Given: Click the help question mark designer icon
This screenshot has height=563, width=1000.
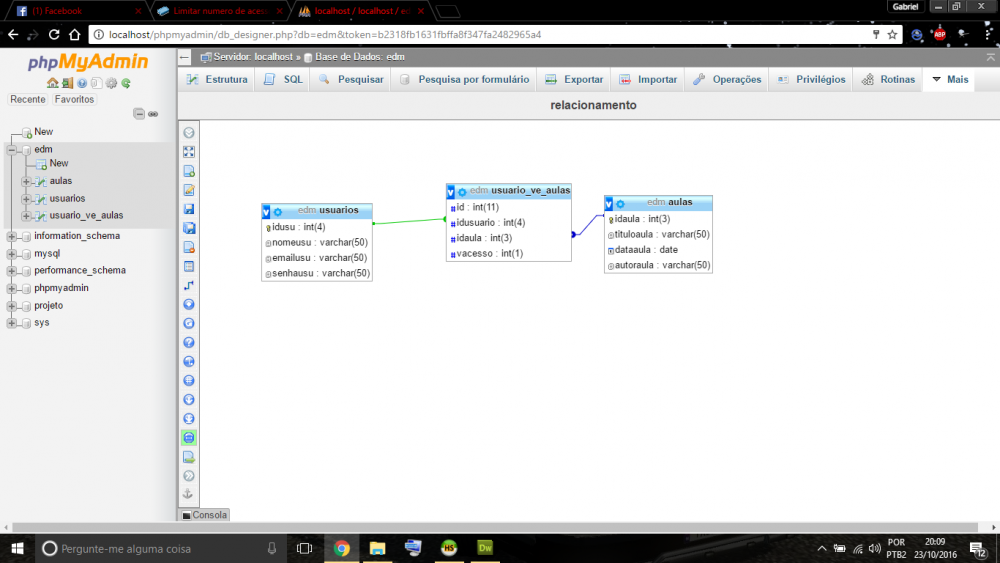Looking at the screenshot, I should click(189, 342).
